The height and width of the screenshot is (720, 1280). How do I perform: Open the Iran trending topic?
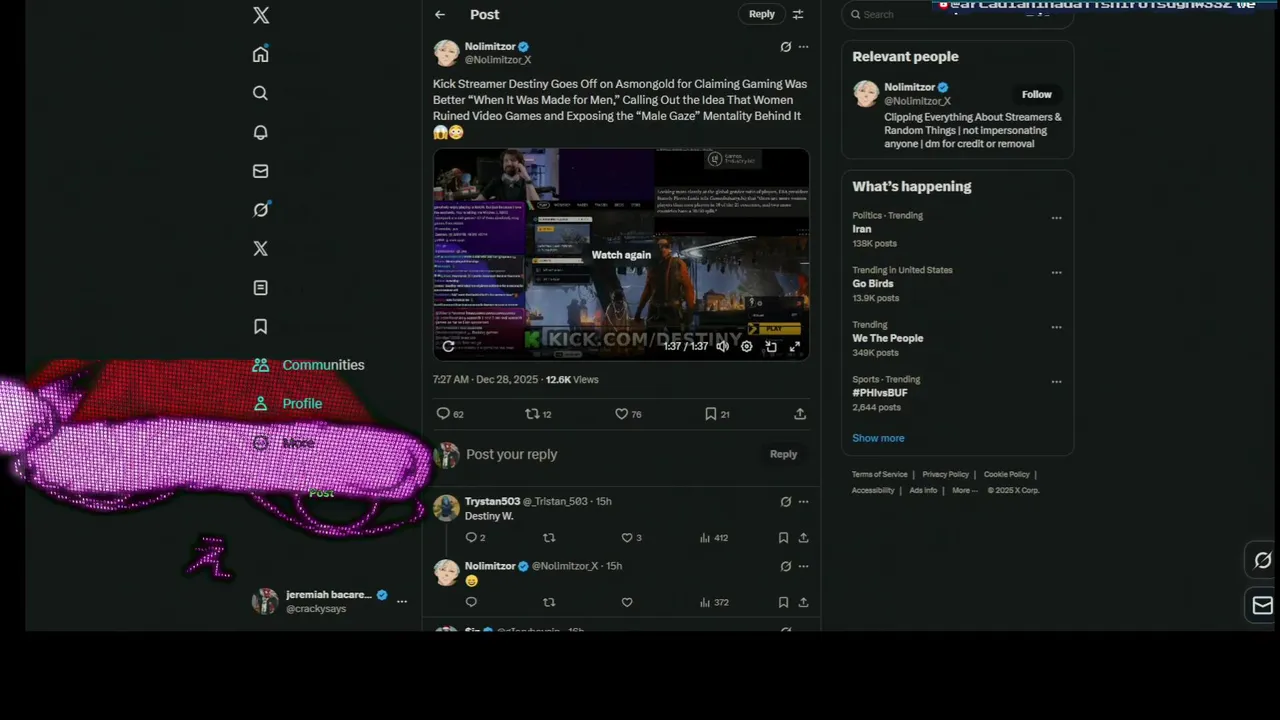pos(862,229)
